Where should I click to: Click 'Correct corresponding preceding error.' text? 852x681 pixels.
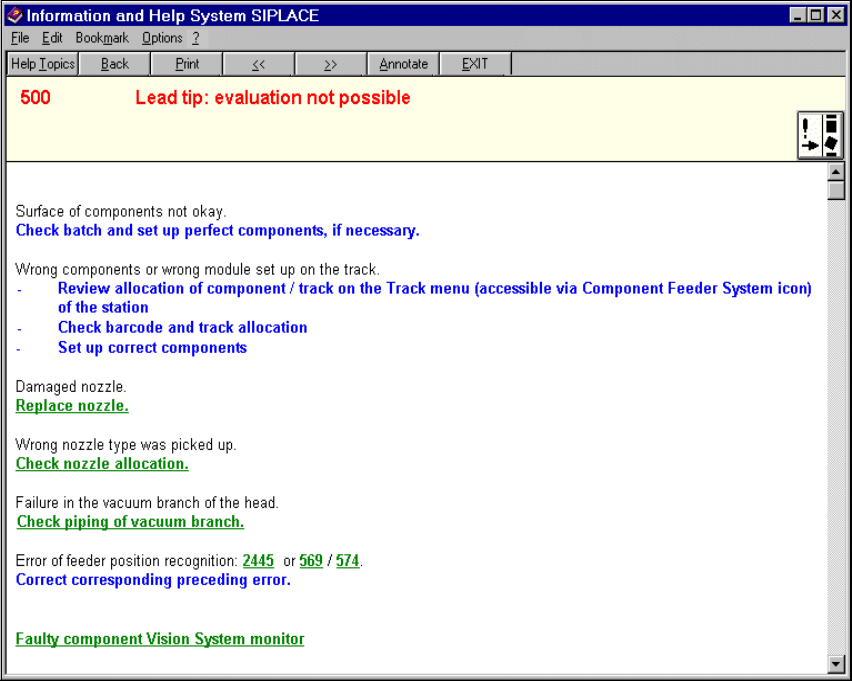[x=153, y=580]
